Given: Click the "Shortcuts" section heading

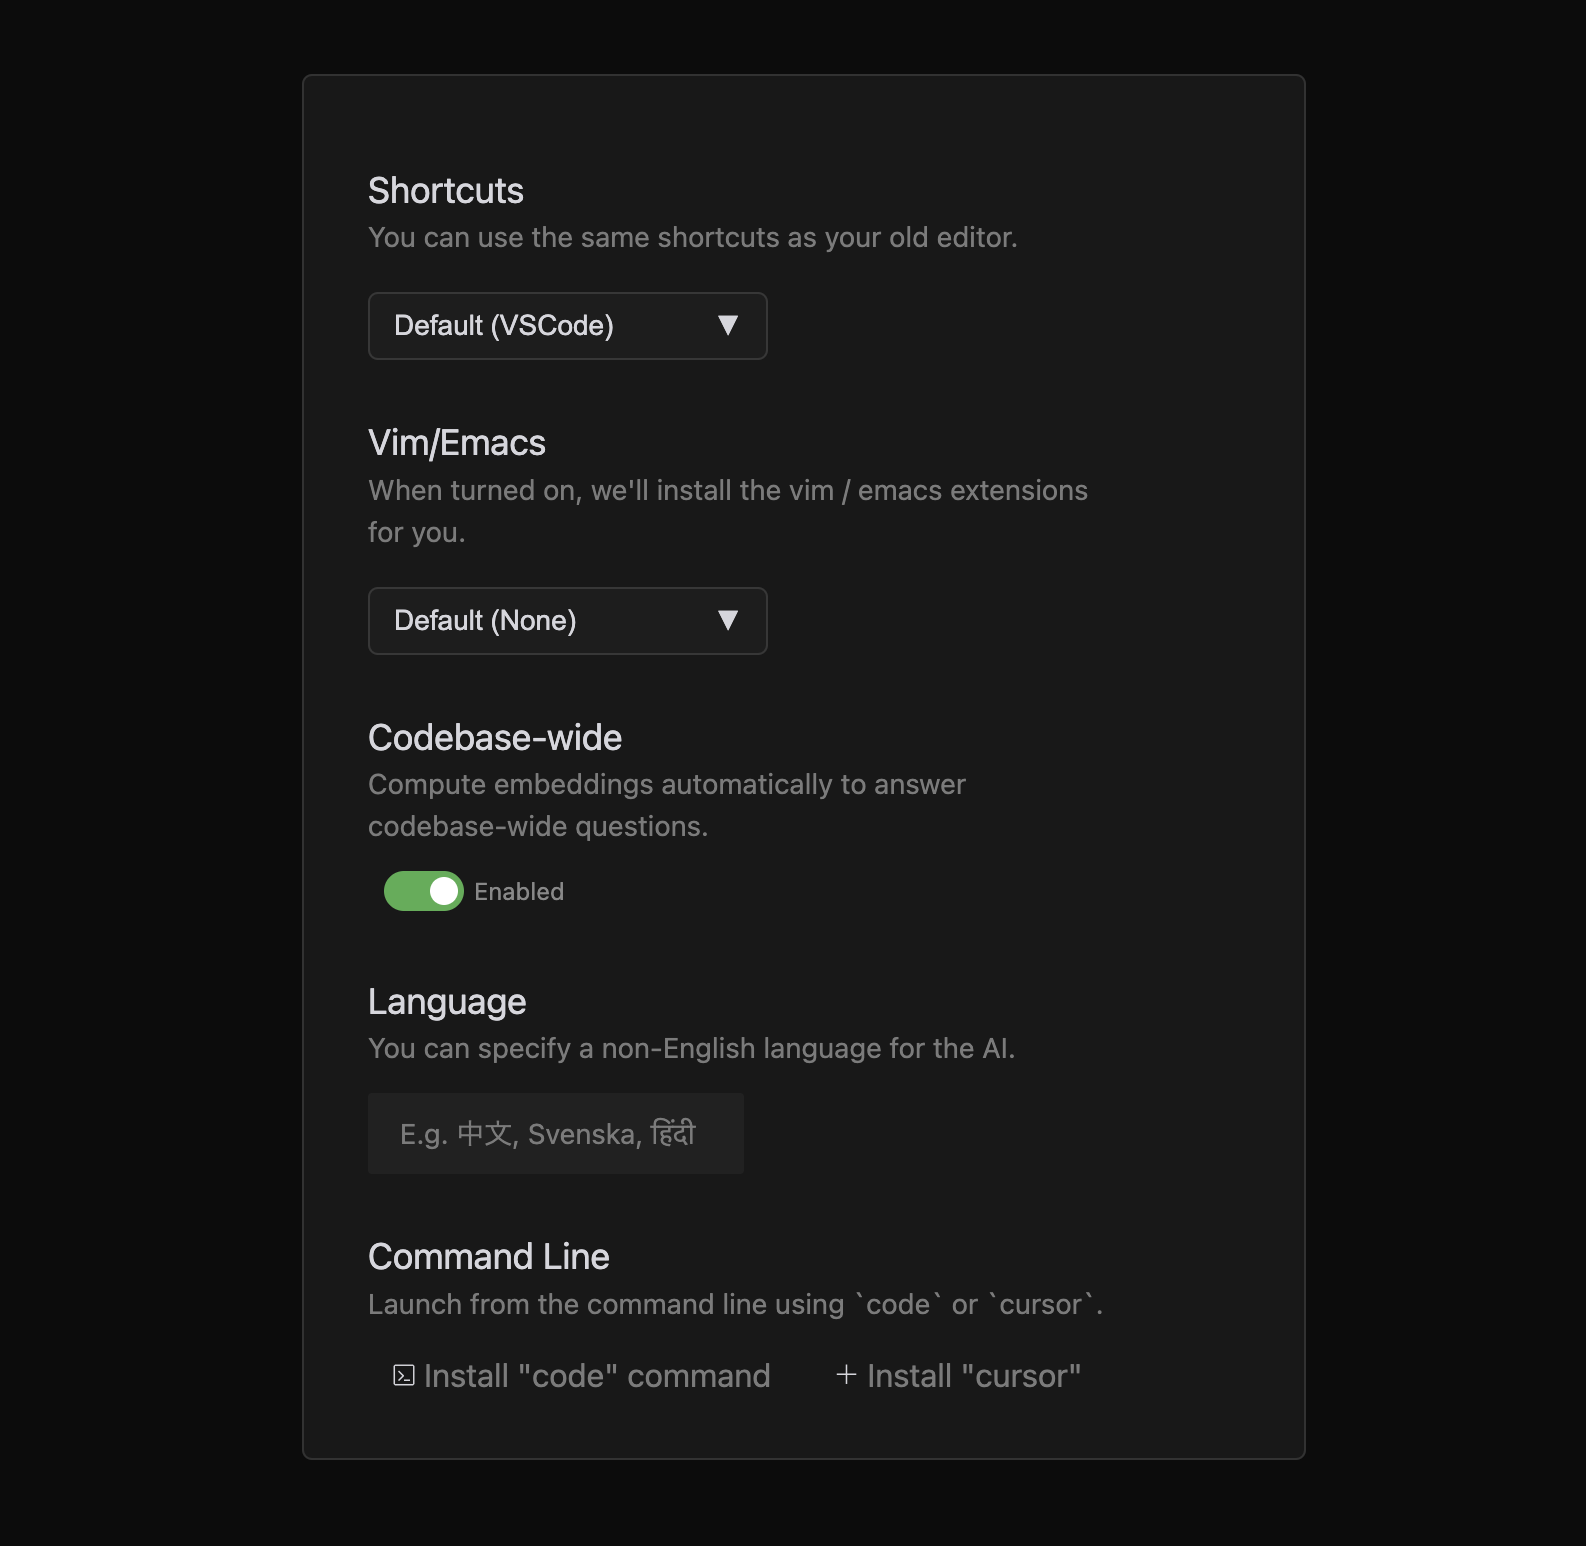Looking at the screenshot, I should click(446, 191).
